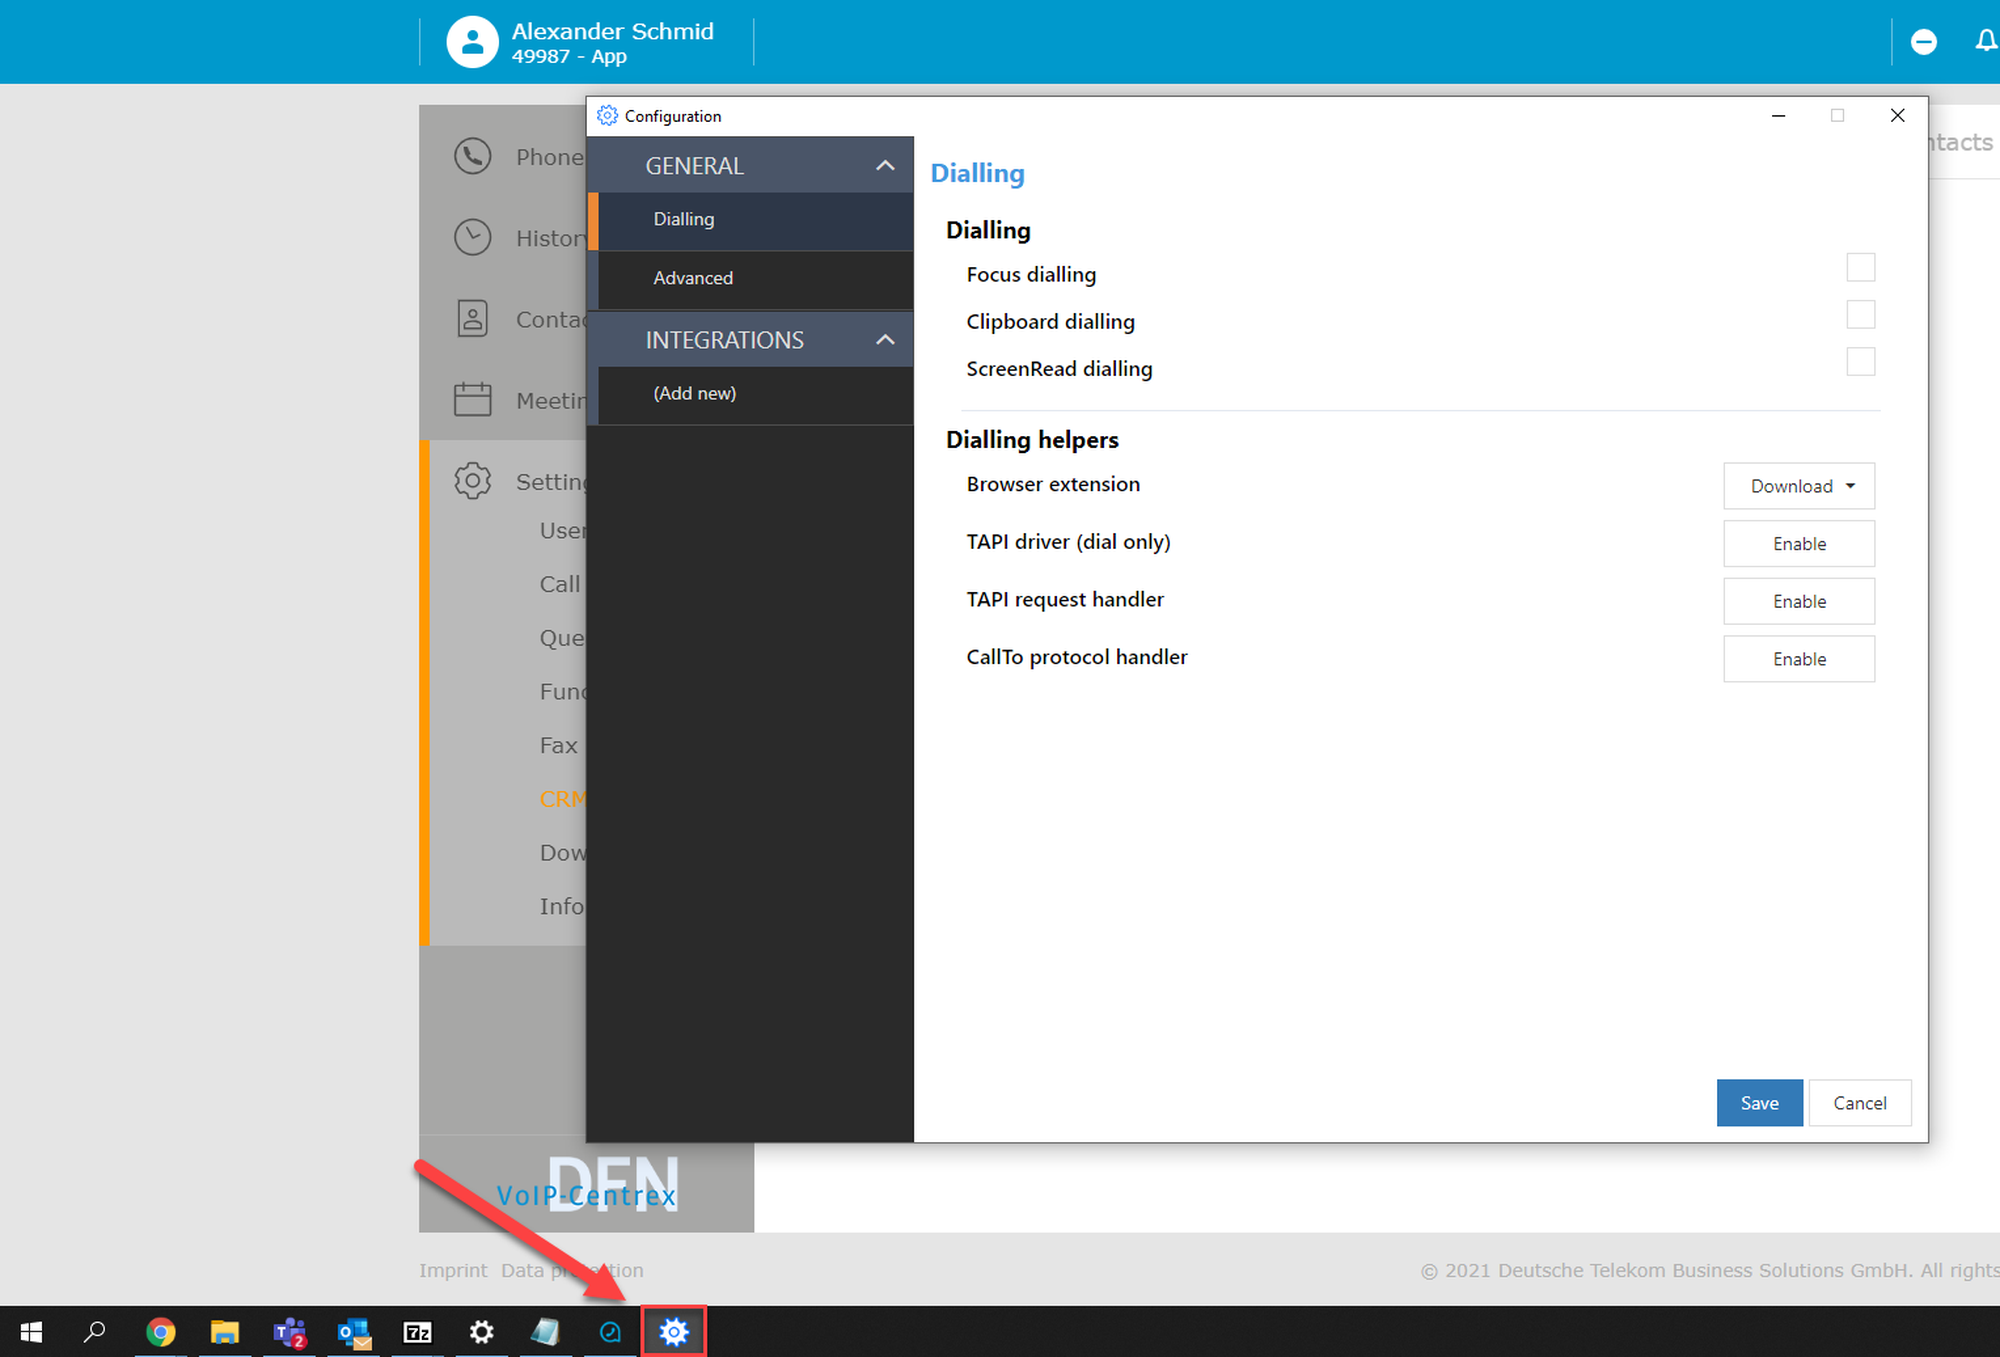Screen dimensions: 2000x1357
Task: Open Microsoft Teams from taskbar
Action: pyautogui.click(x=289, y=1332)
